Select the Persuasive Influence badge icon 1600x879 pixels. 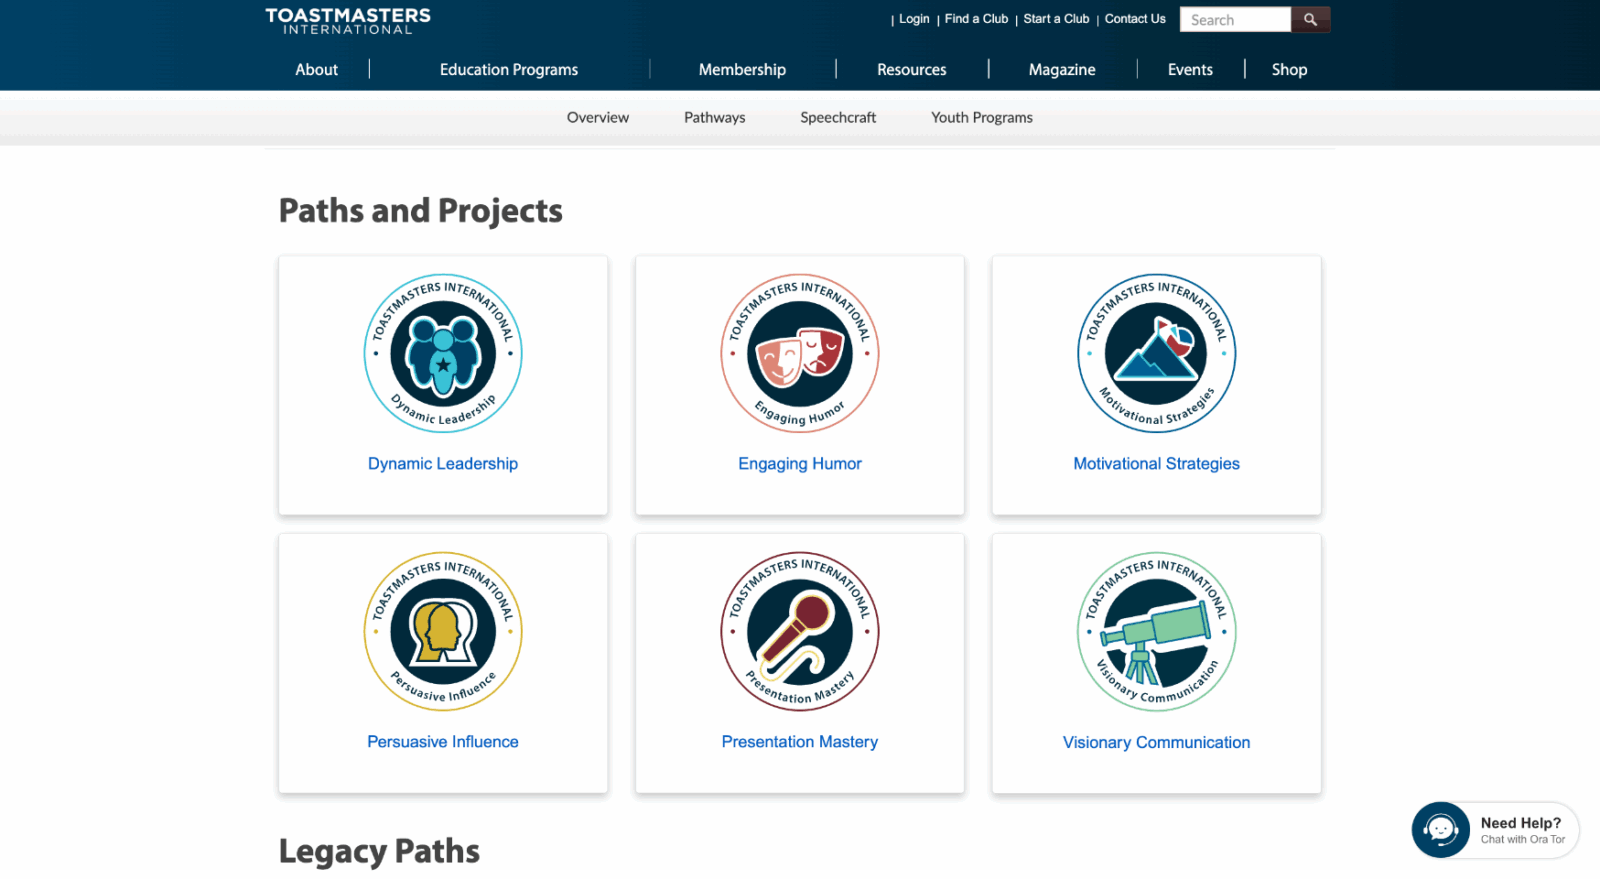coord(443,631)
